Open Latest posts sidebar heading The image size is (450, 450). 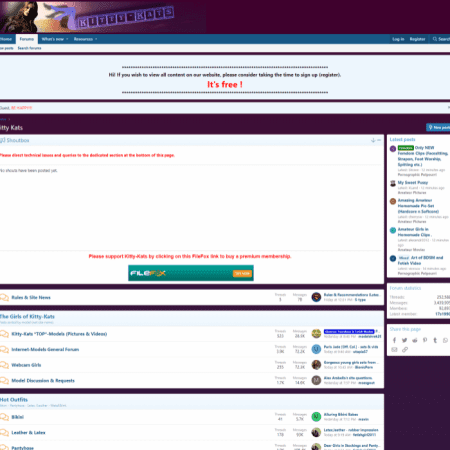coord(402,139)
